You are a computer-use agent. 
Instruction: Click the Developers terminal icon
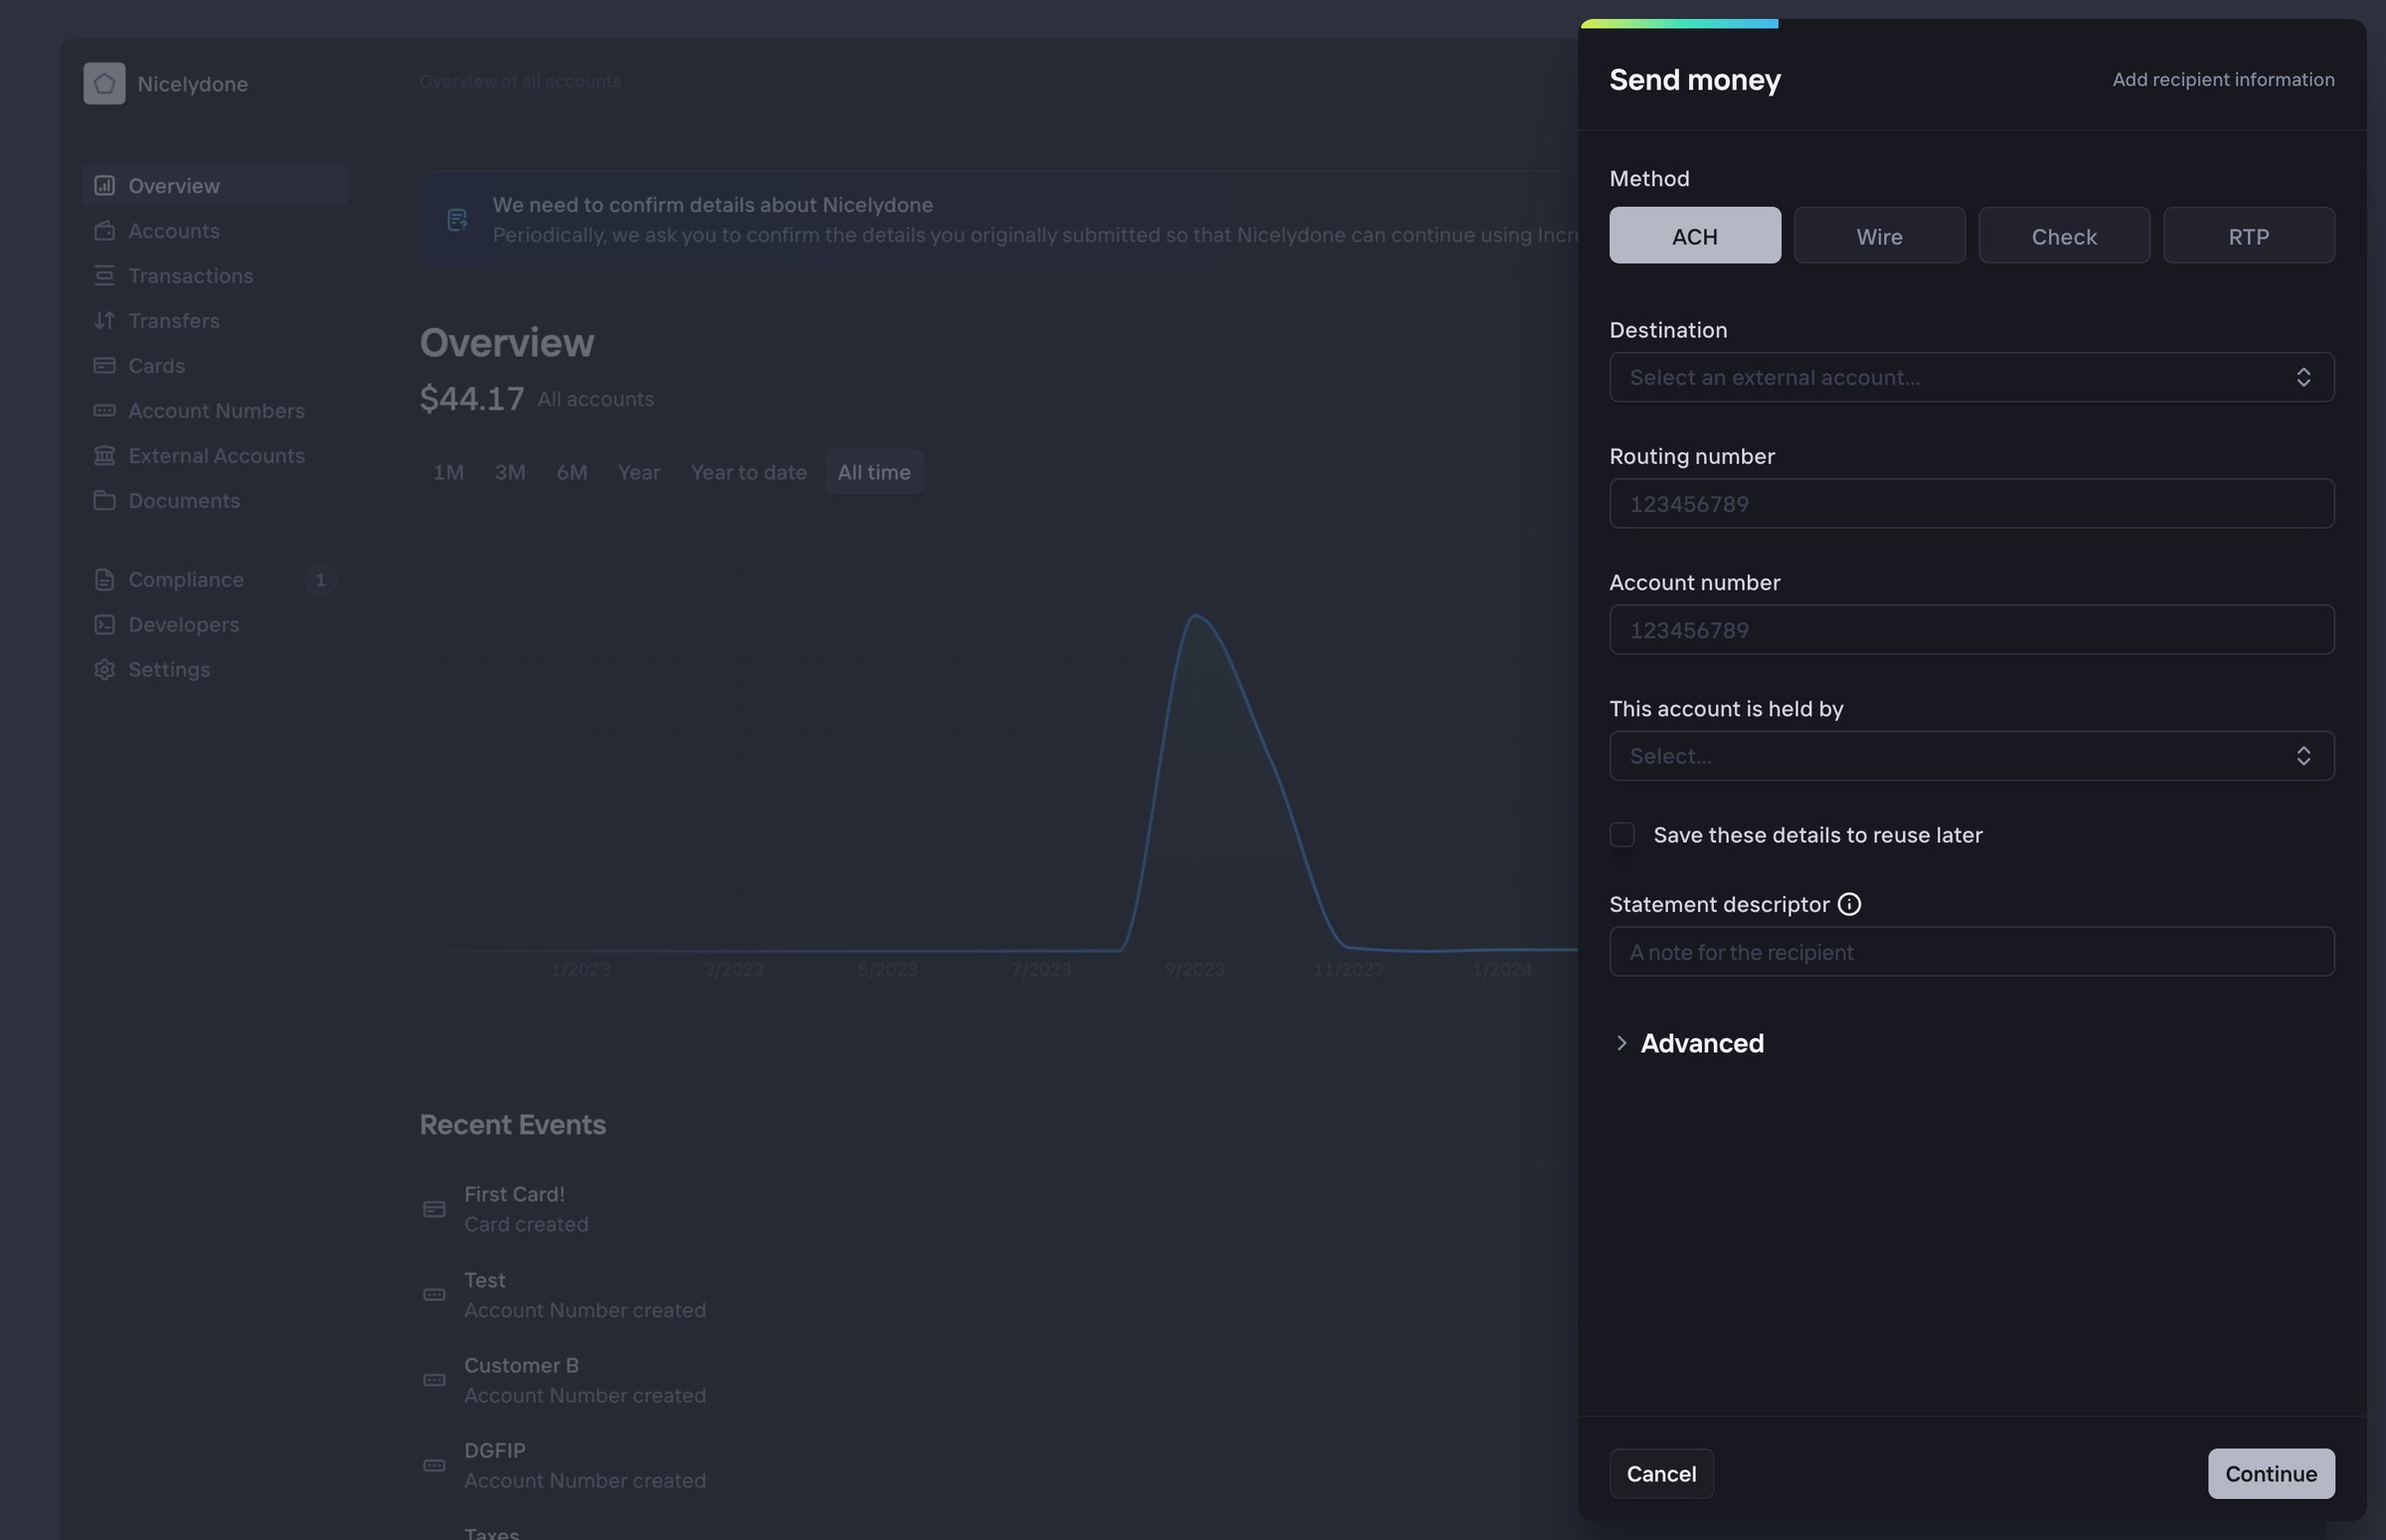pyautogui.click(x=104, y=624)
